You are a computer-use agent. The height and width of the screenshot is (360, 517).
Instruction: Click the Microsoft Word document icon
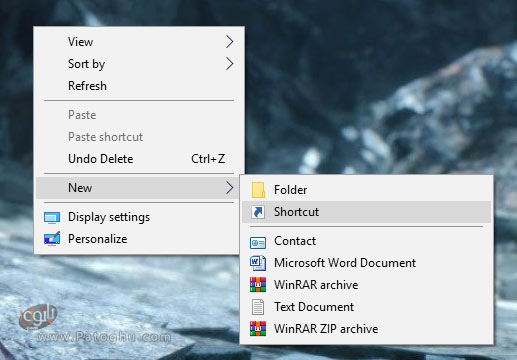258,263
